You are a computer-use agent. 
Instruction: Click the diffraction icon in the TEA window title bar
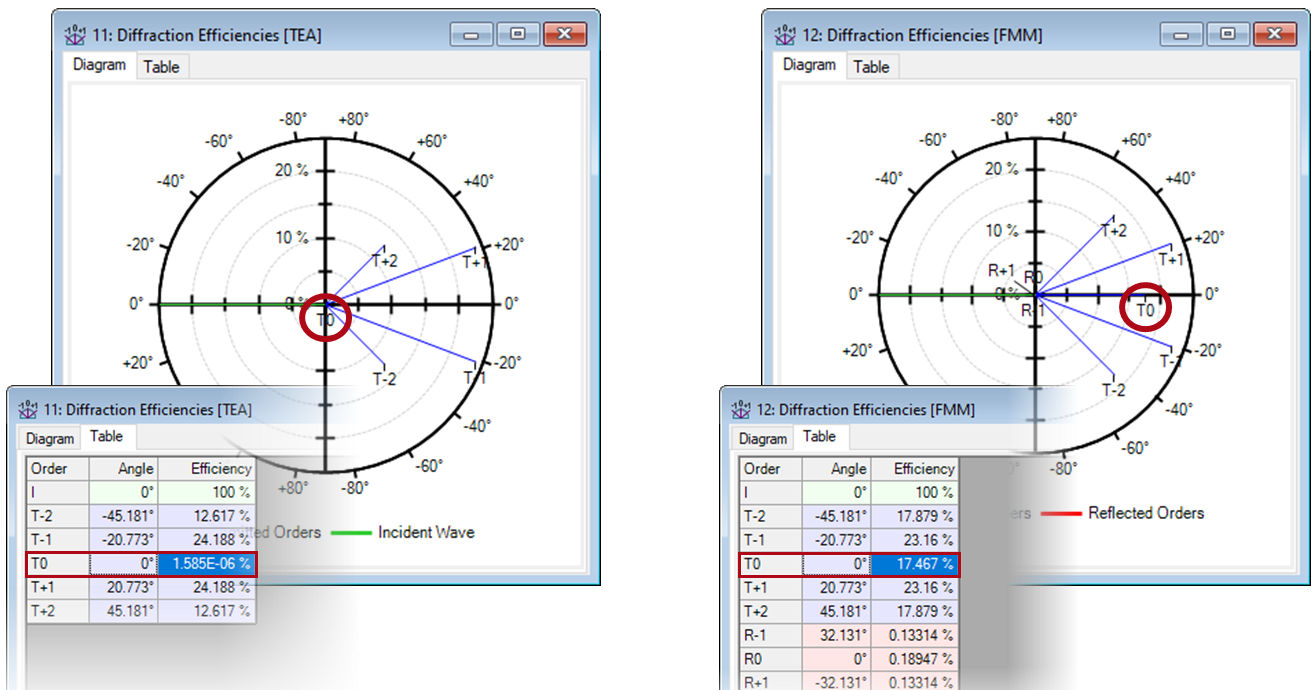point(75,33)
